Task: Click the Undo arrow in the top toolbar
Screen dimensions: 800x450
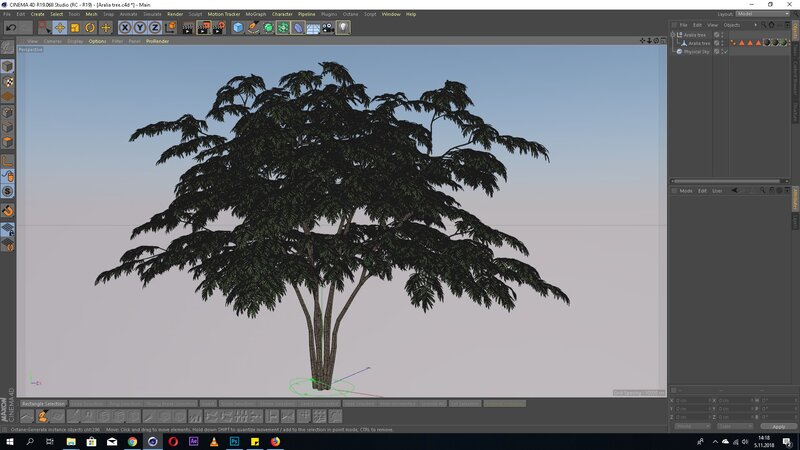Action: point(10,28)
